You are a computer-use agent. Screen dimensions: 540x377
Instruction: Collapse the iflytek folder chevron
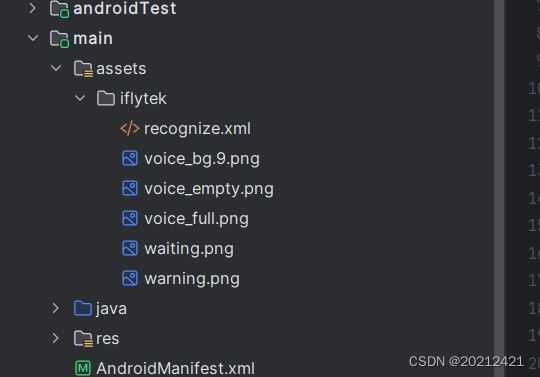pos(80,98)
